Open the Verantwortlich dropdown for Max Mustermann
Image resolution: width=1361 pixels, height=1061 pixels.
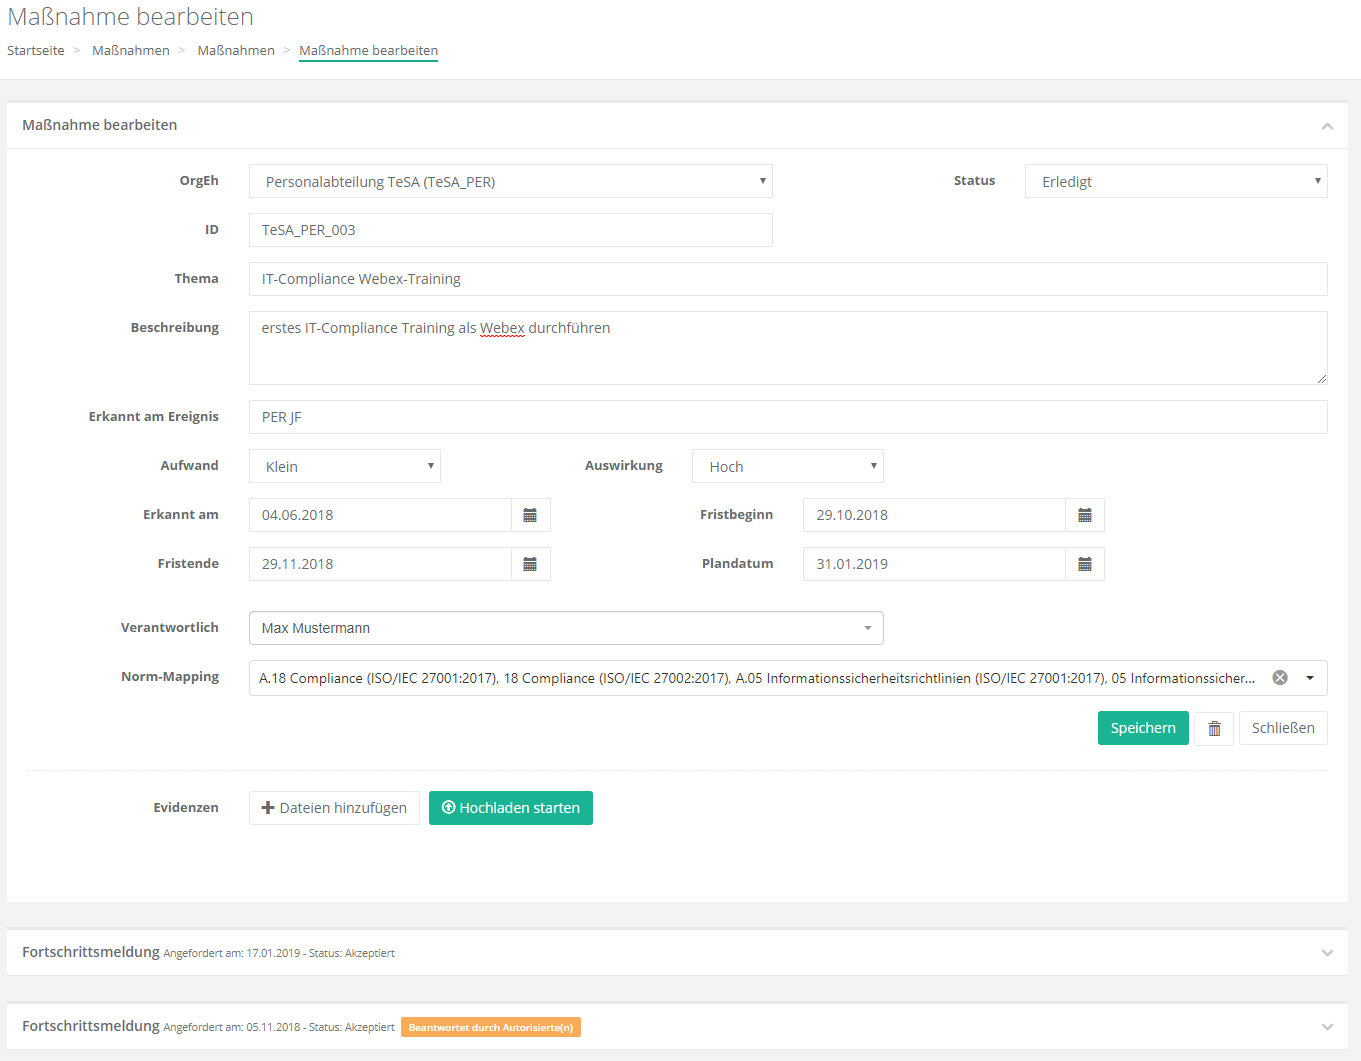(x=565, y=628)
